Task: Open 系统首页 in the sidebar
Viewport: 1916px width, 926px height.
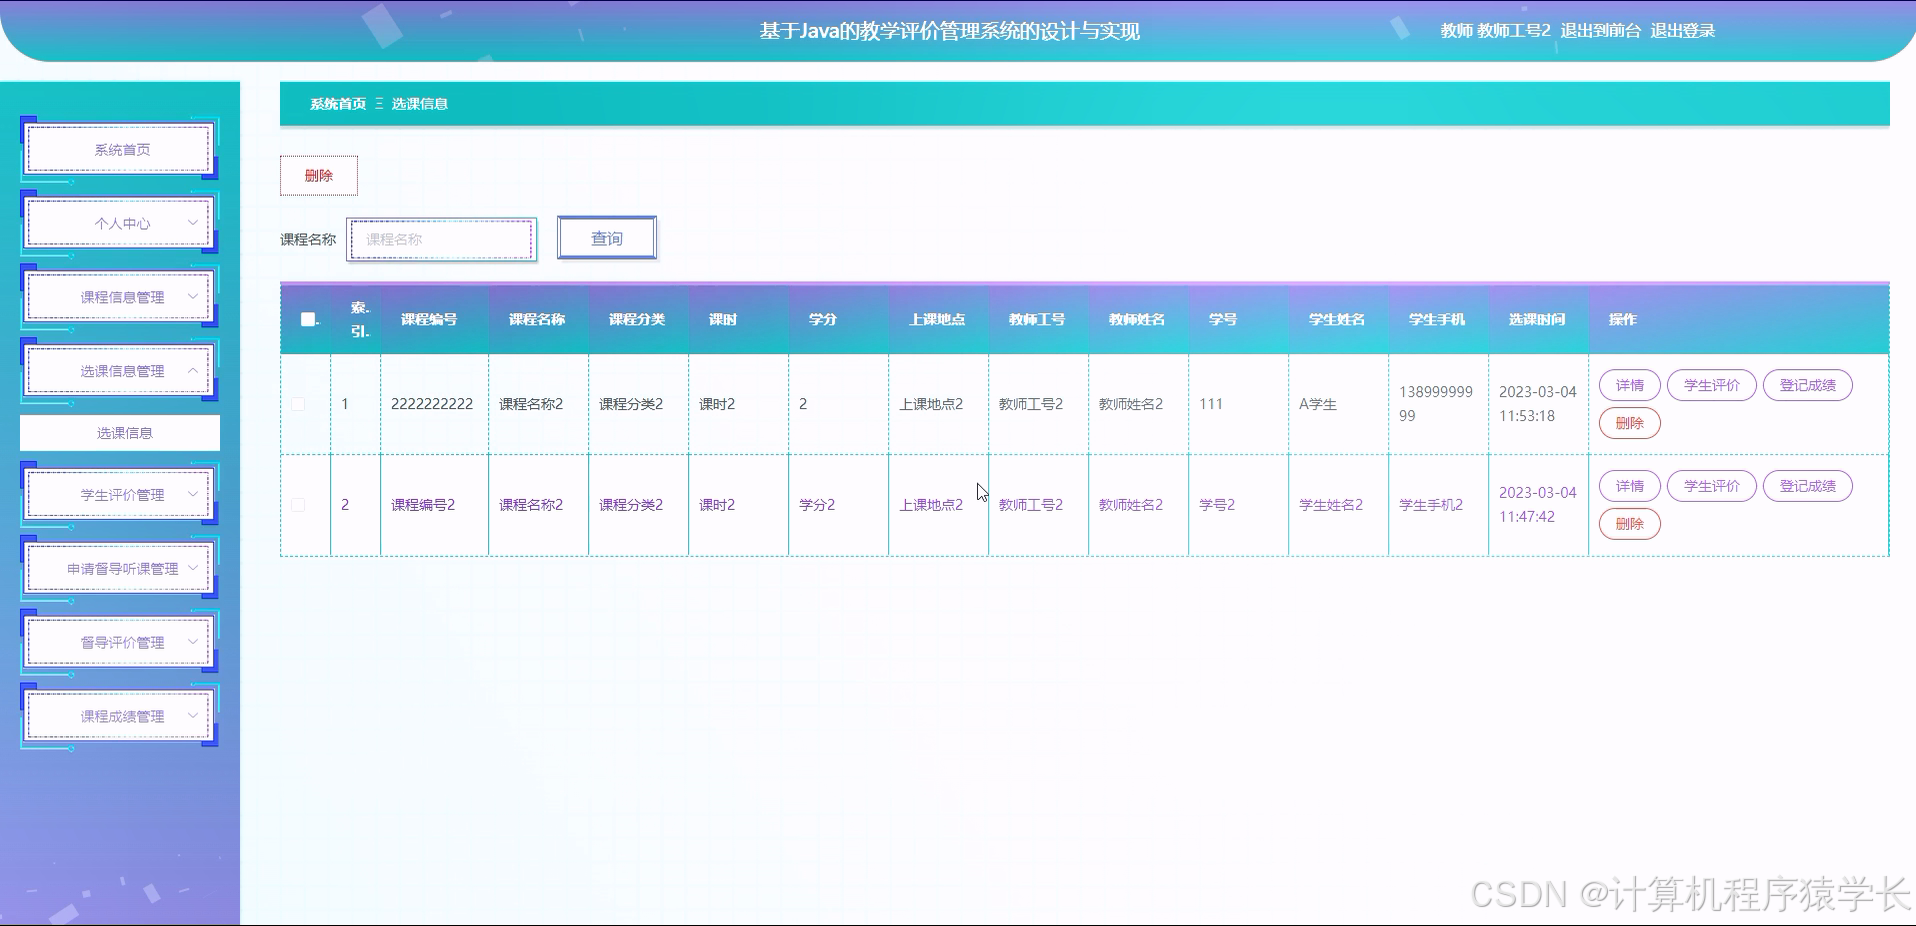Action: point(120,150)
